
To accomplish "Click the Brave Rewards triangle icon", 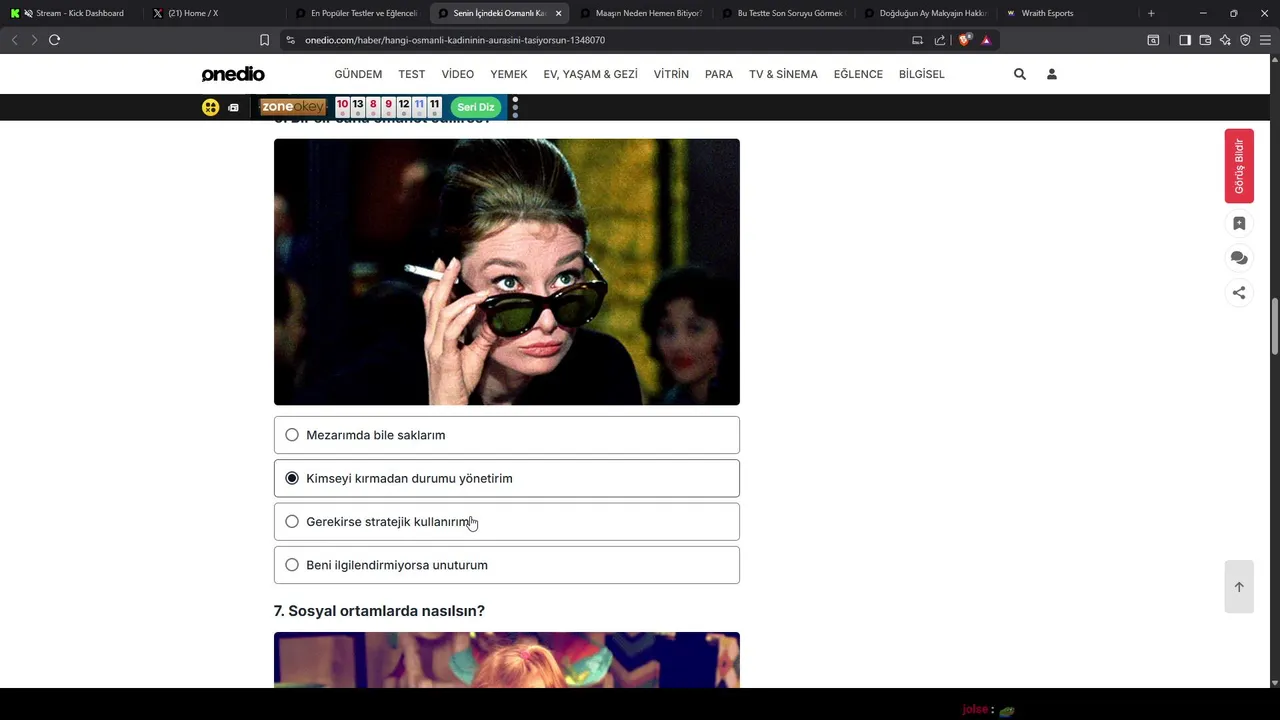I will click(x=986, y=40).
